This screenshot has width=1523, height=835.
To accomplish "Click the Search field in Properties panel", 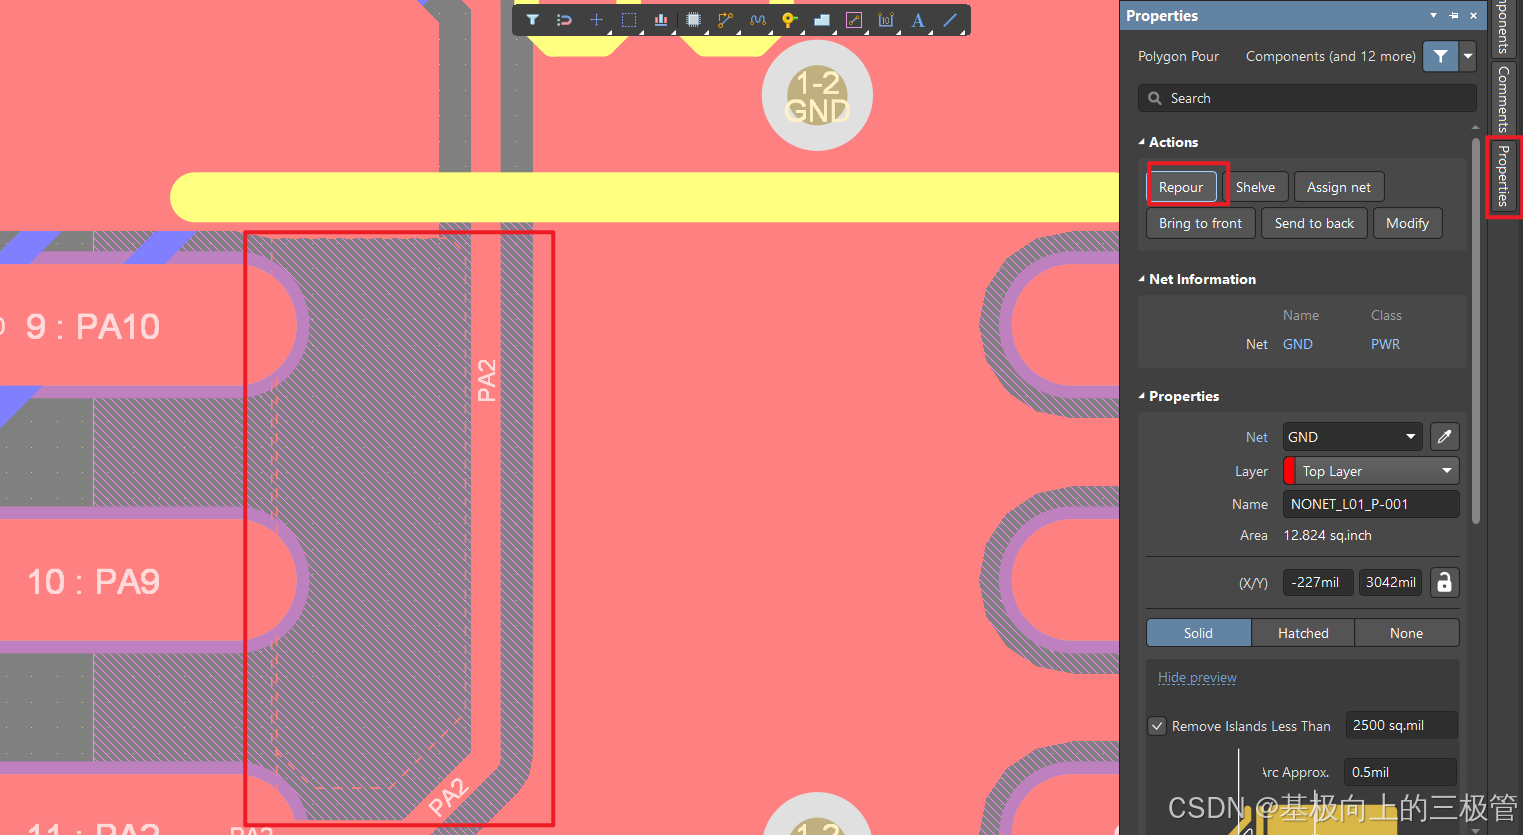I will (x=1307, y=98).
